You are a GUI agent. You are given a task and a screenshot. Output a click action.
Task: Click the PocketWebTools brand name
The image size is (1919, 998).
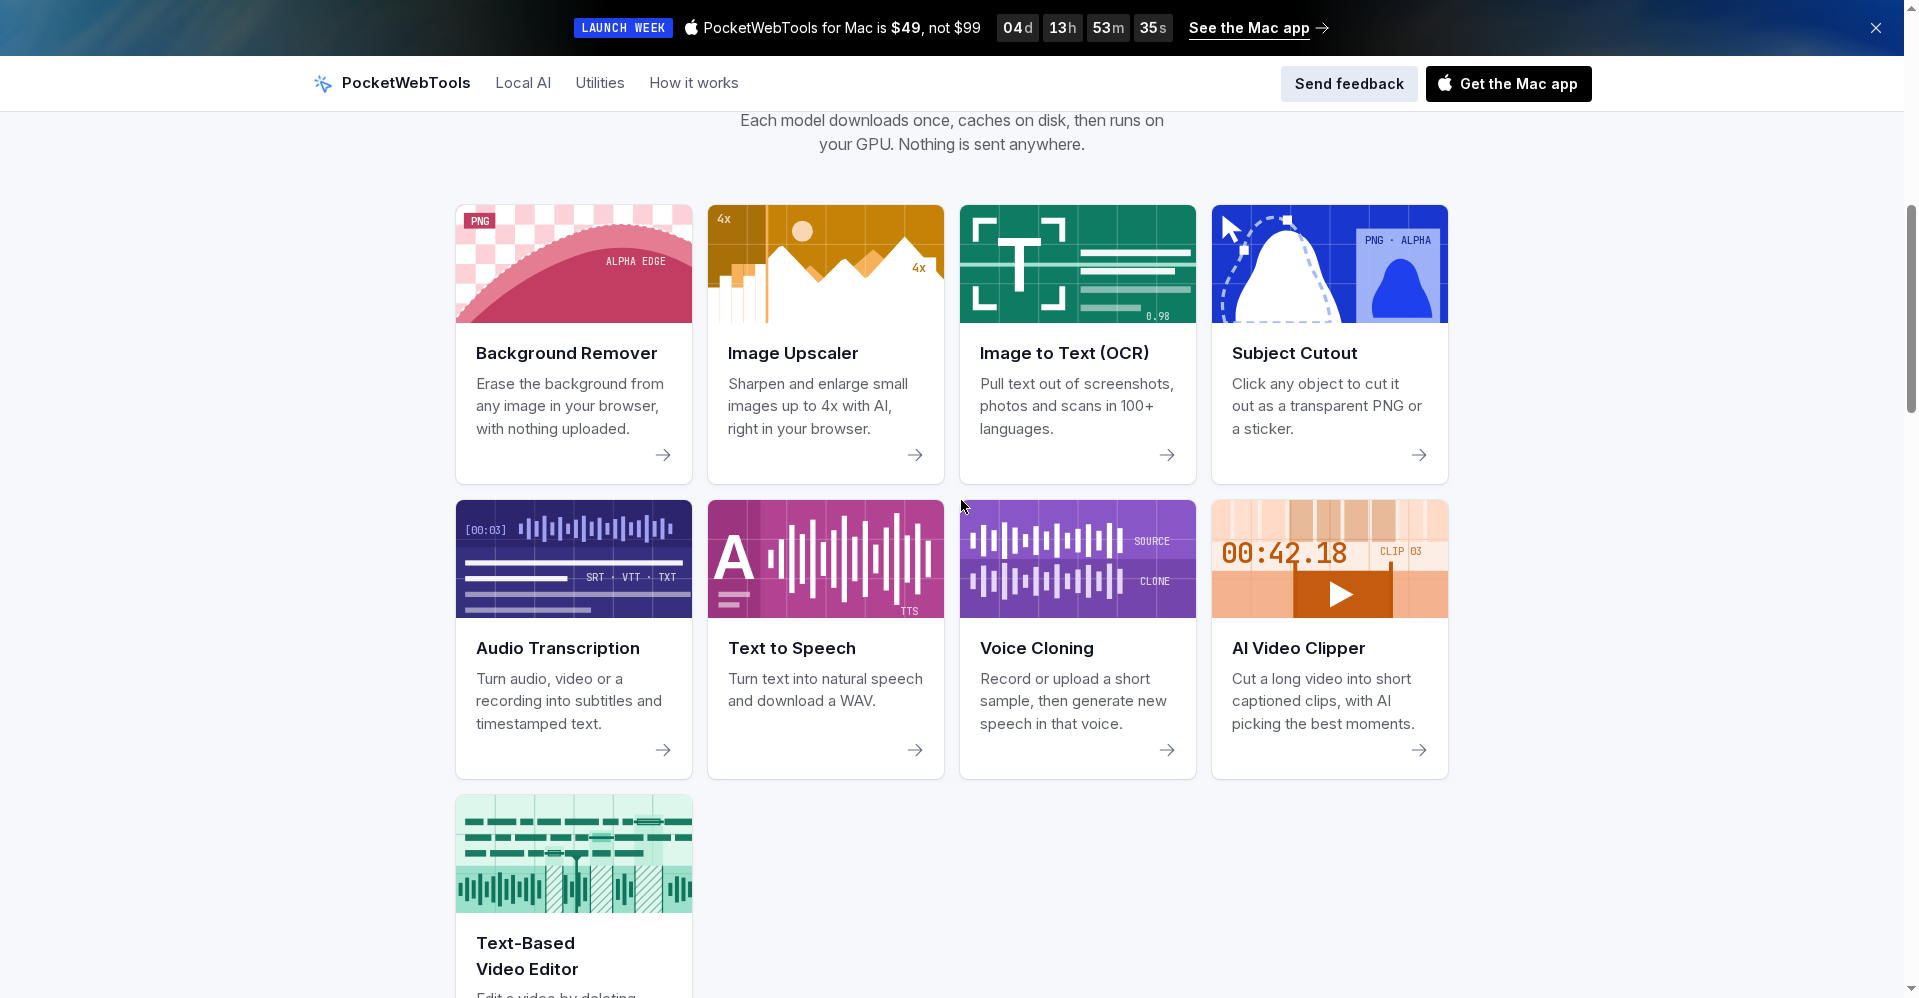point(406,83)
